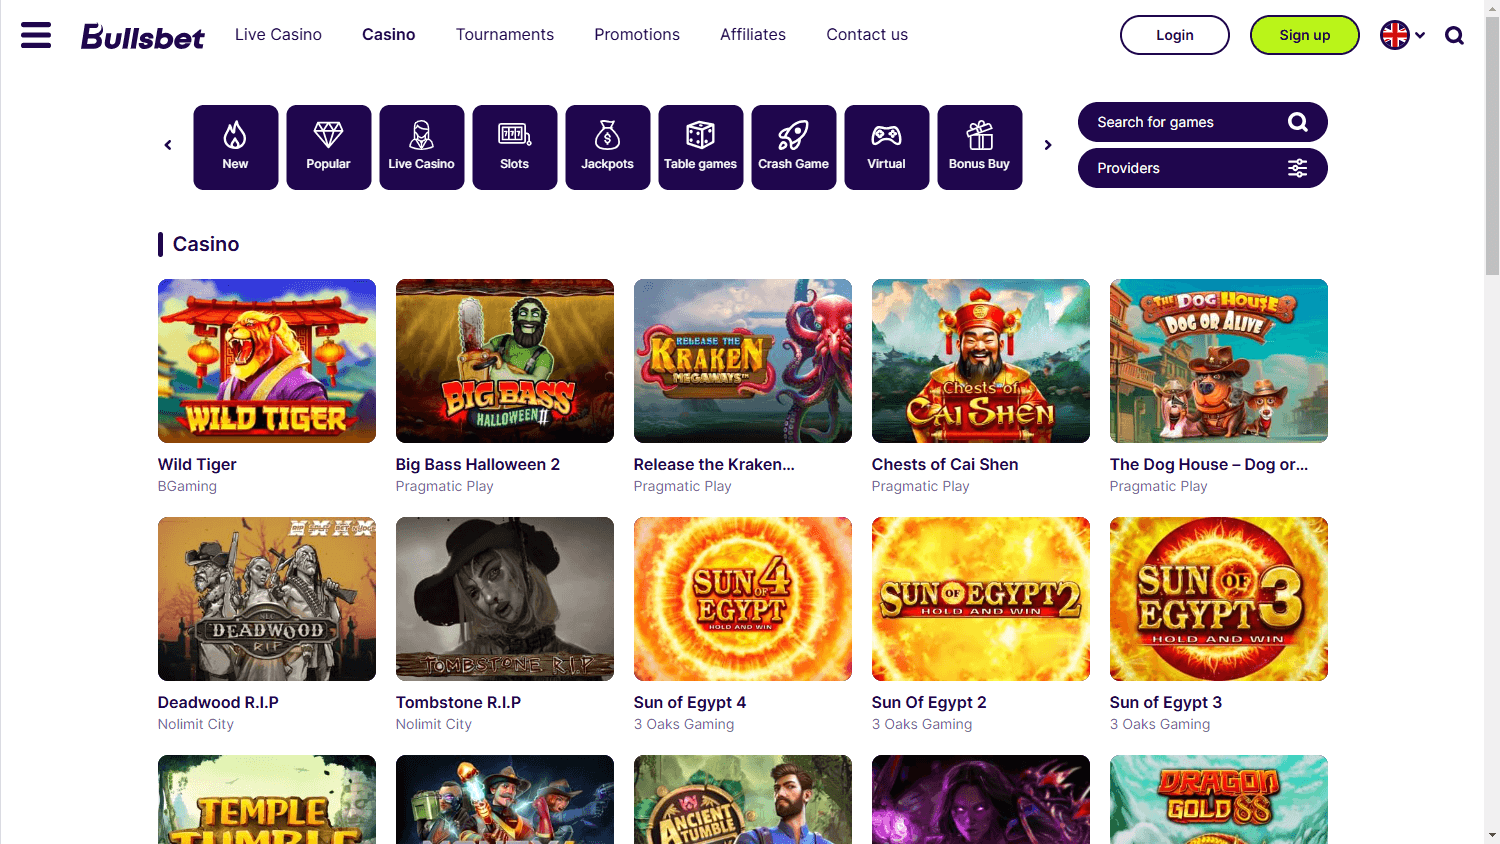Image resolution: width=1500 pixels, height=844 pixels.
Task: Open The Dog House Dog or Alive thumbnail
Action: 1219,361
